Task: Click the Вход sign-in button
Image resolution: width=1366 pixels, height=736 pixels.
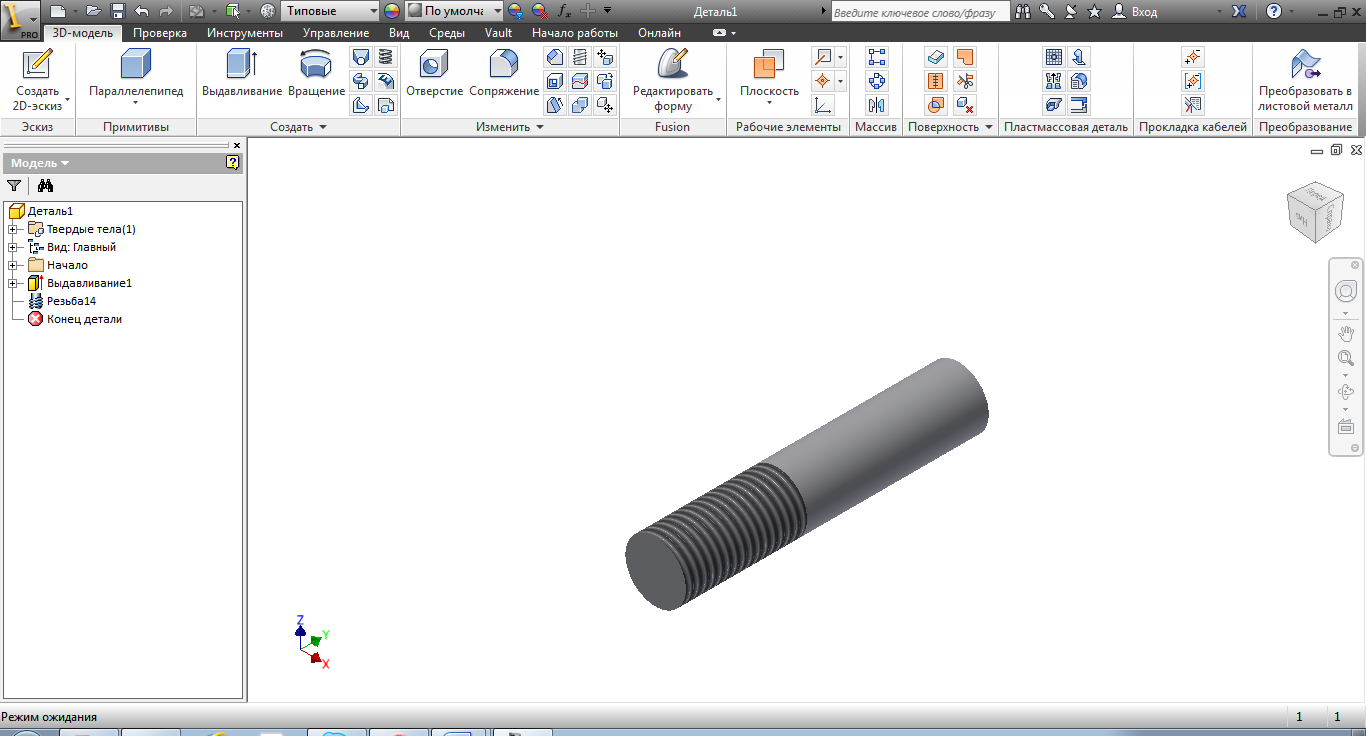Action: 1136,11
